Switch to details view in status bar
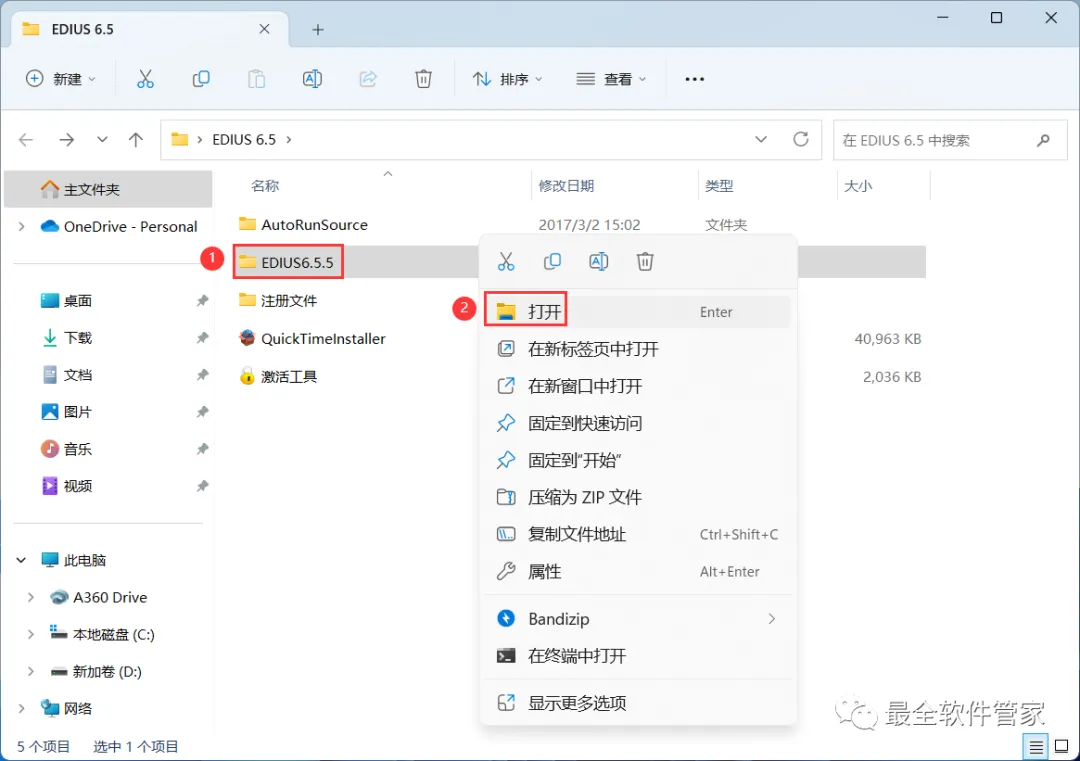Screen dimensions: 1080x761 pos(1035,747)
